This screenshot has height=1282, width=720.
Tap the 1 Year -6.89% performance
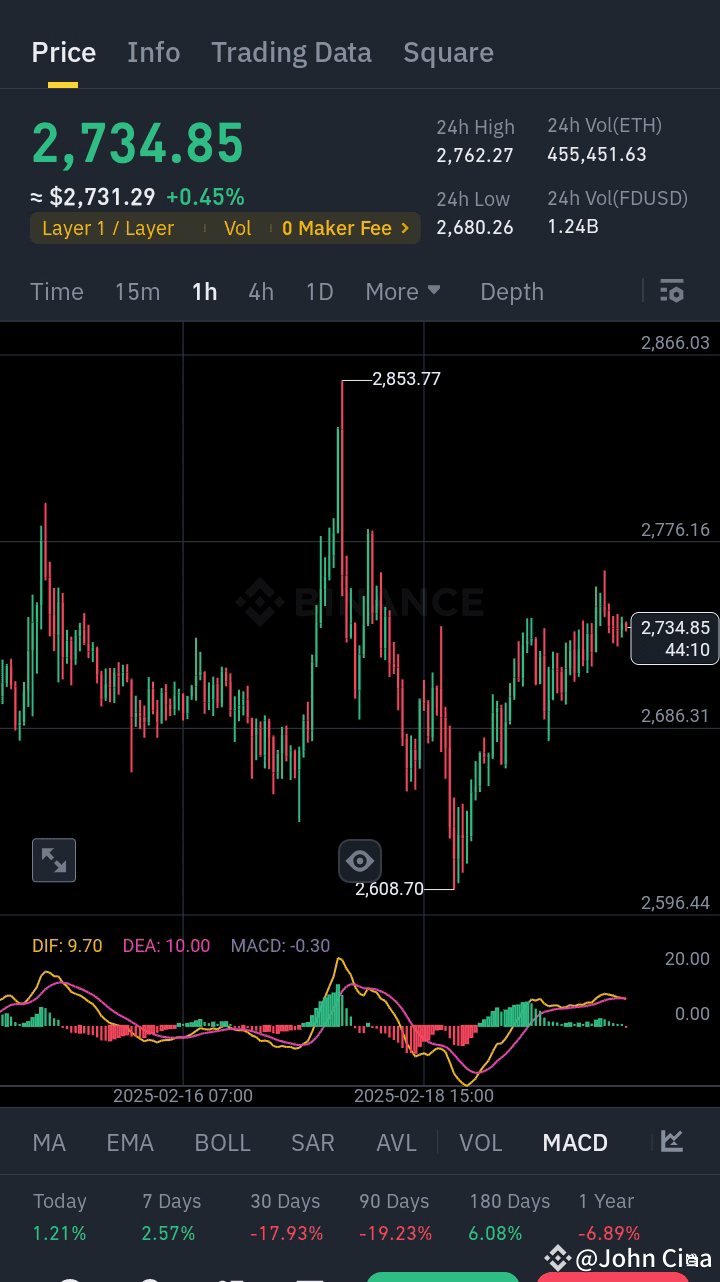[x=608, y=1217]
